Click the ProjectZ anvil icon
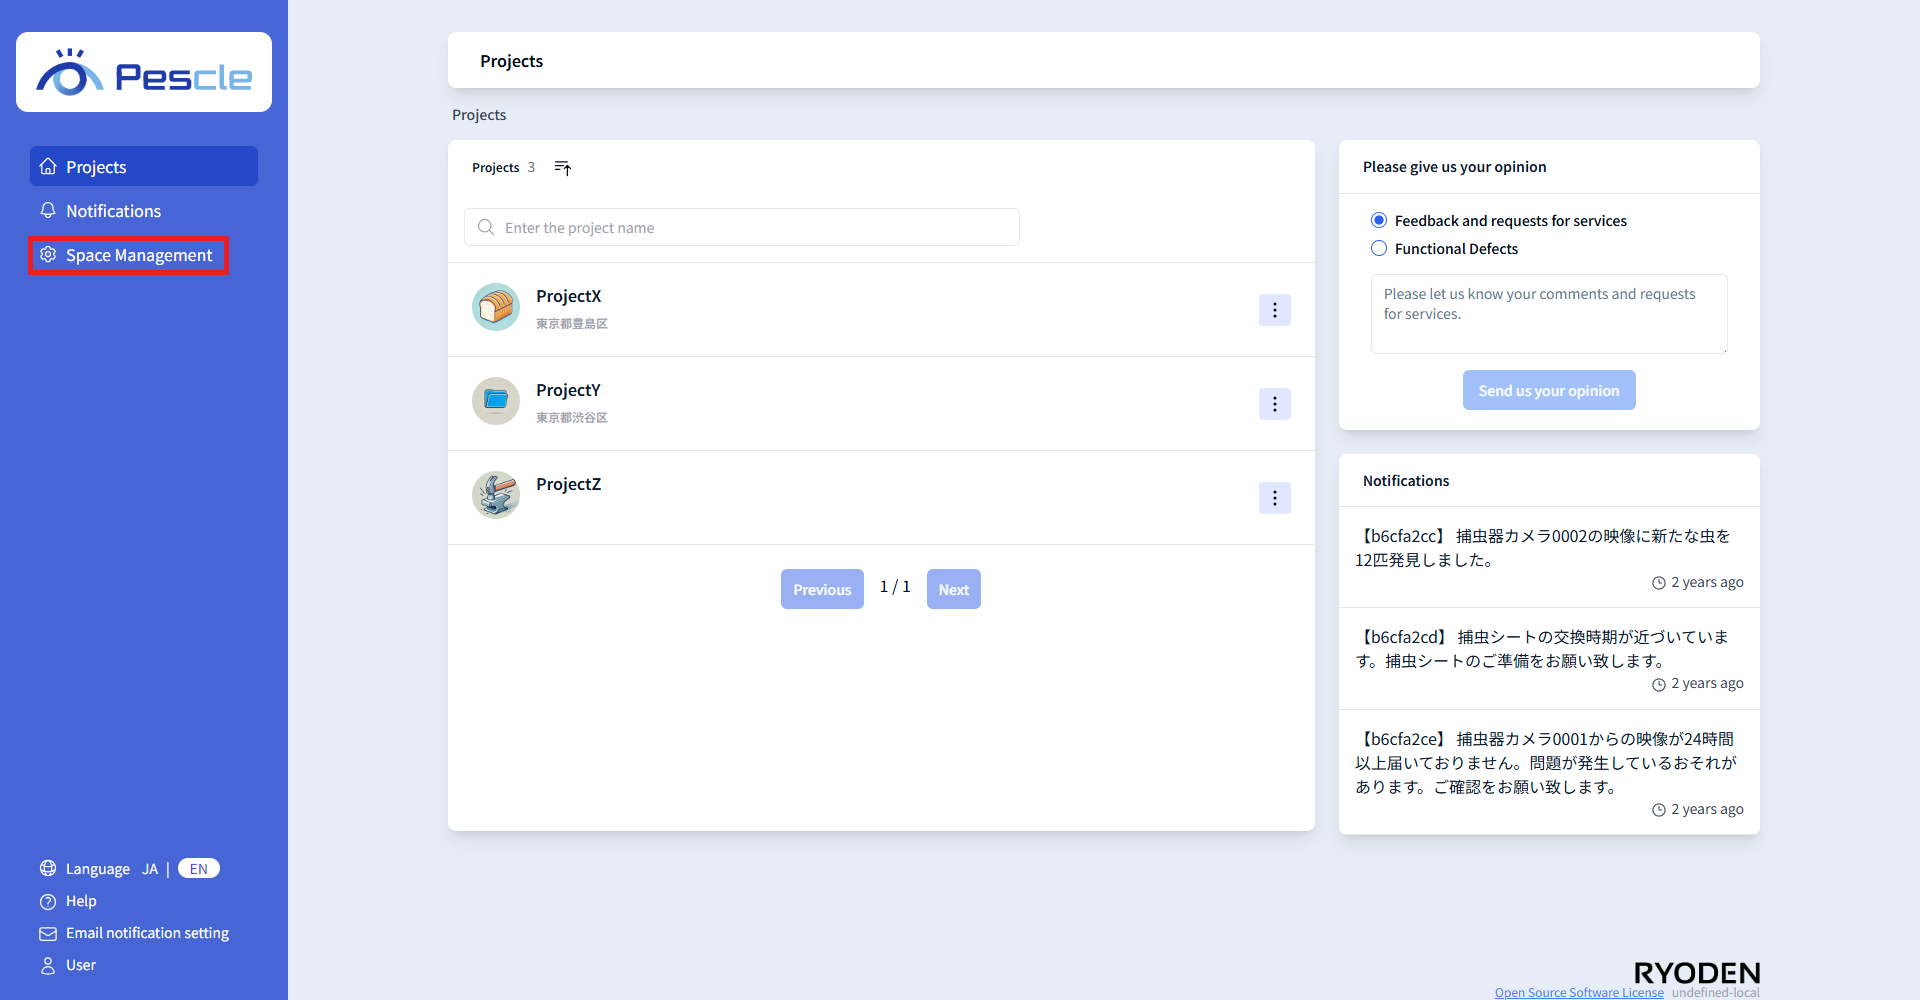1920x1000 pixels. click(496, 495)
